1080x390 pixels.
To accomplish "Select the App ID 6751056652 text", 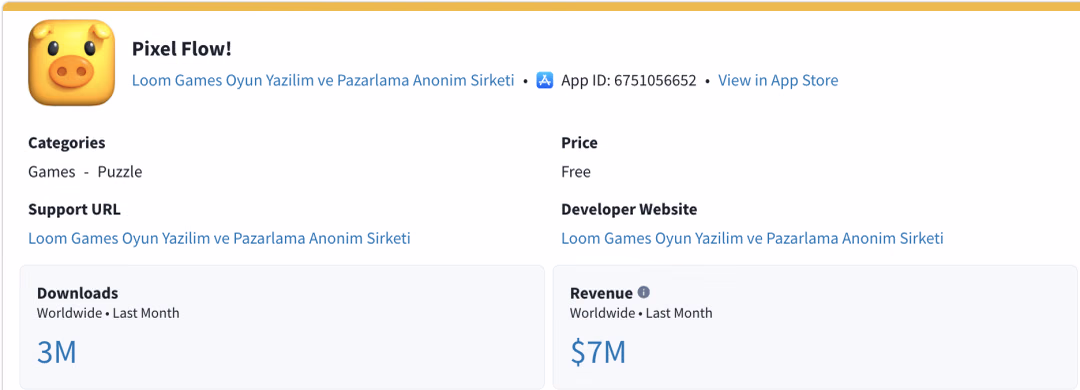I will (x=629, y=81).
